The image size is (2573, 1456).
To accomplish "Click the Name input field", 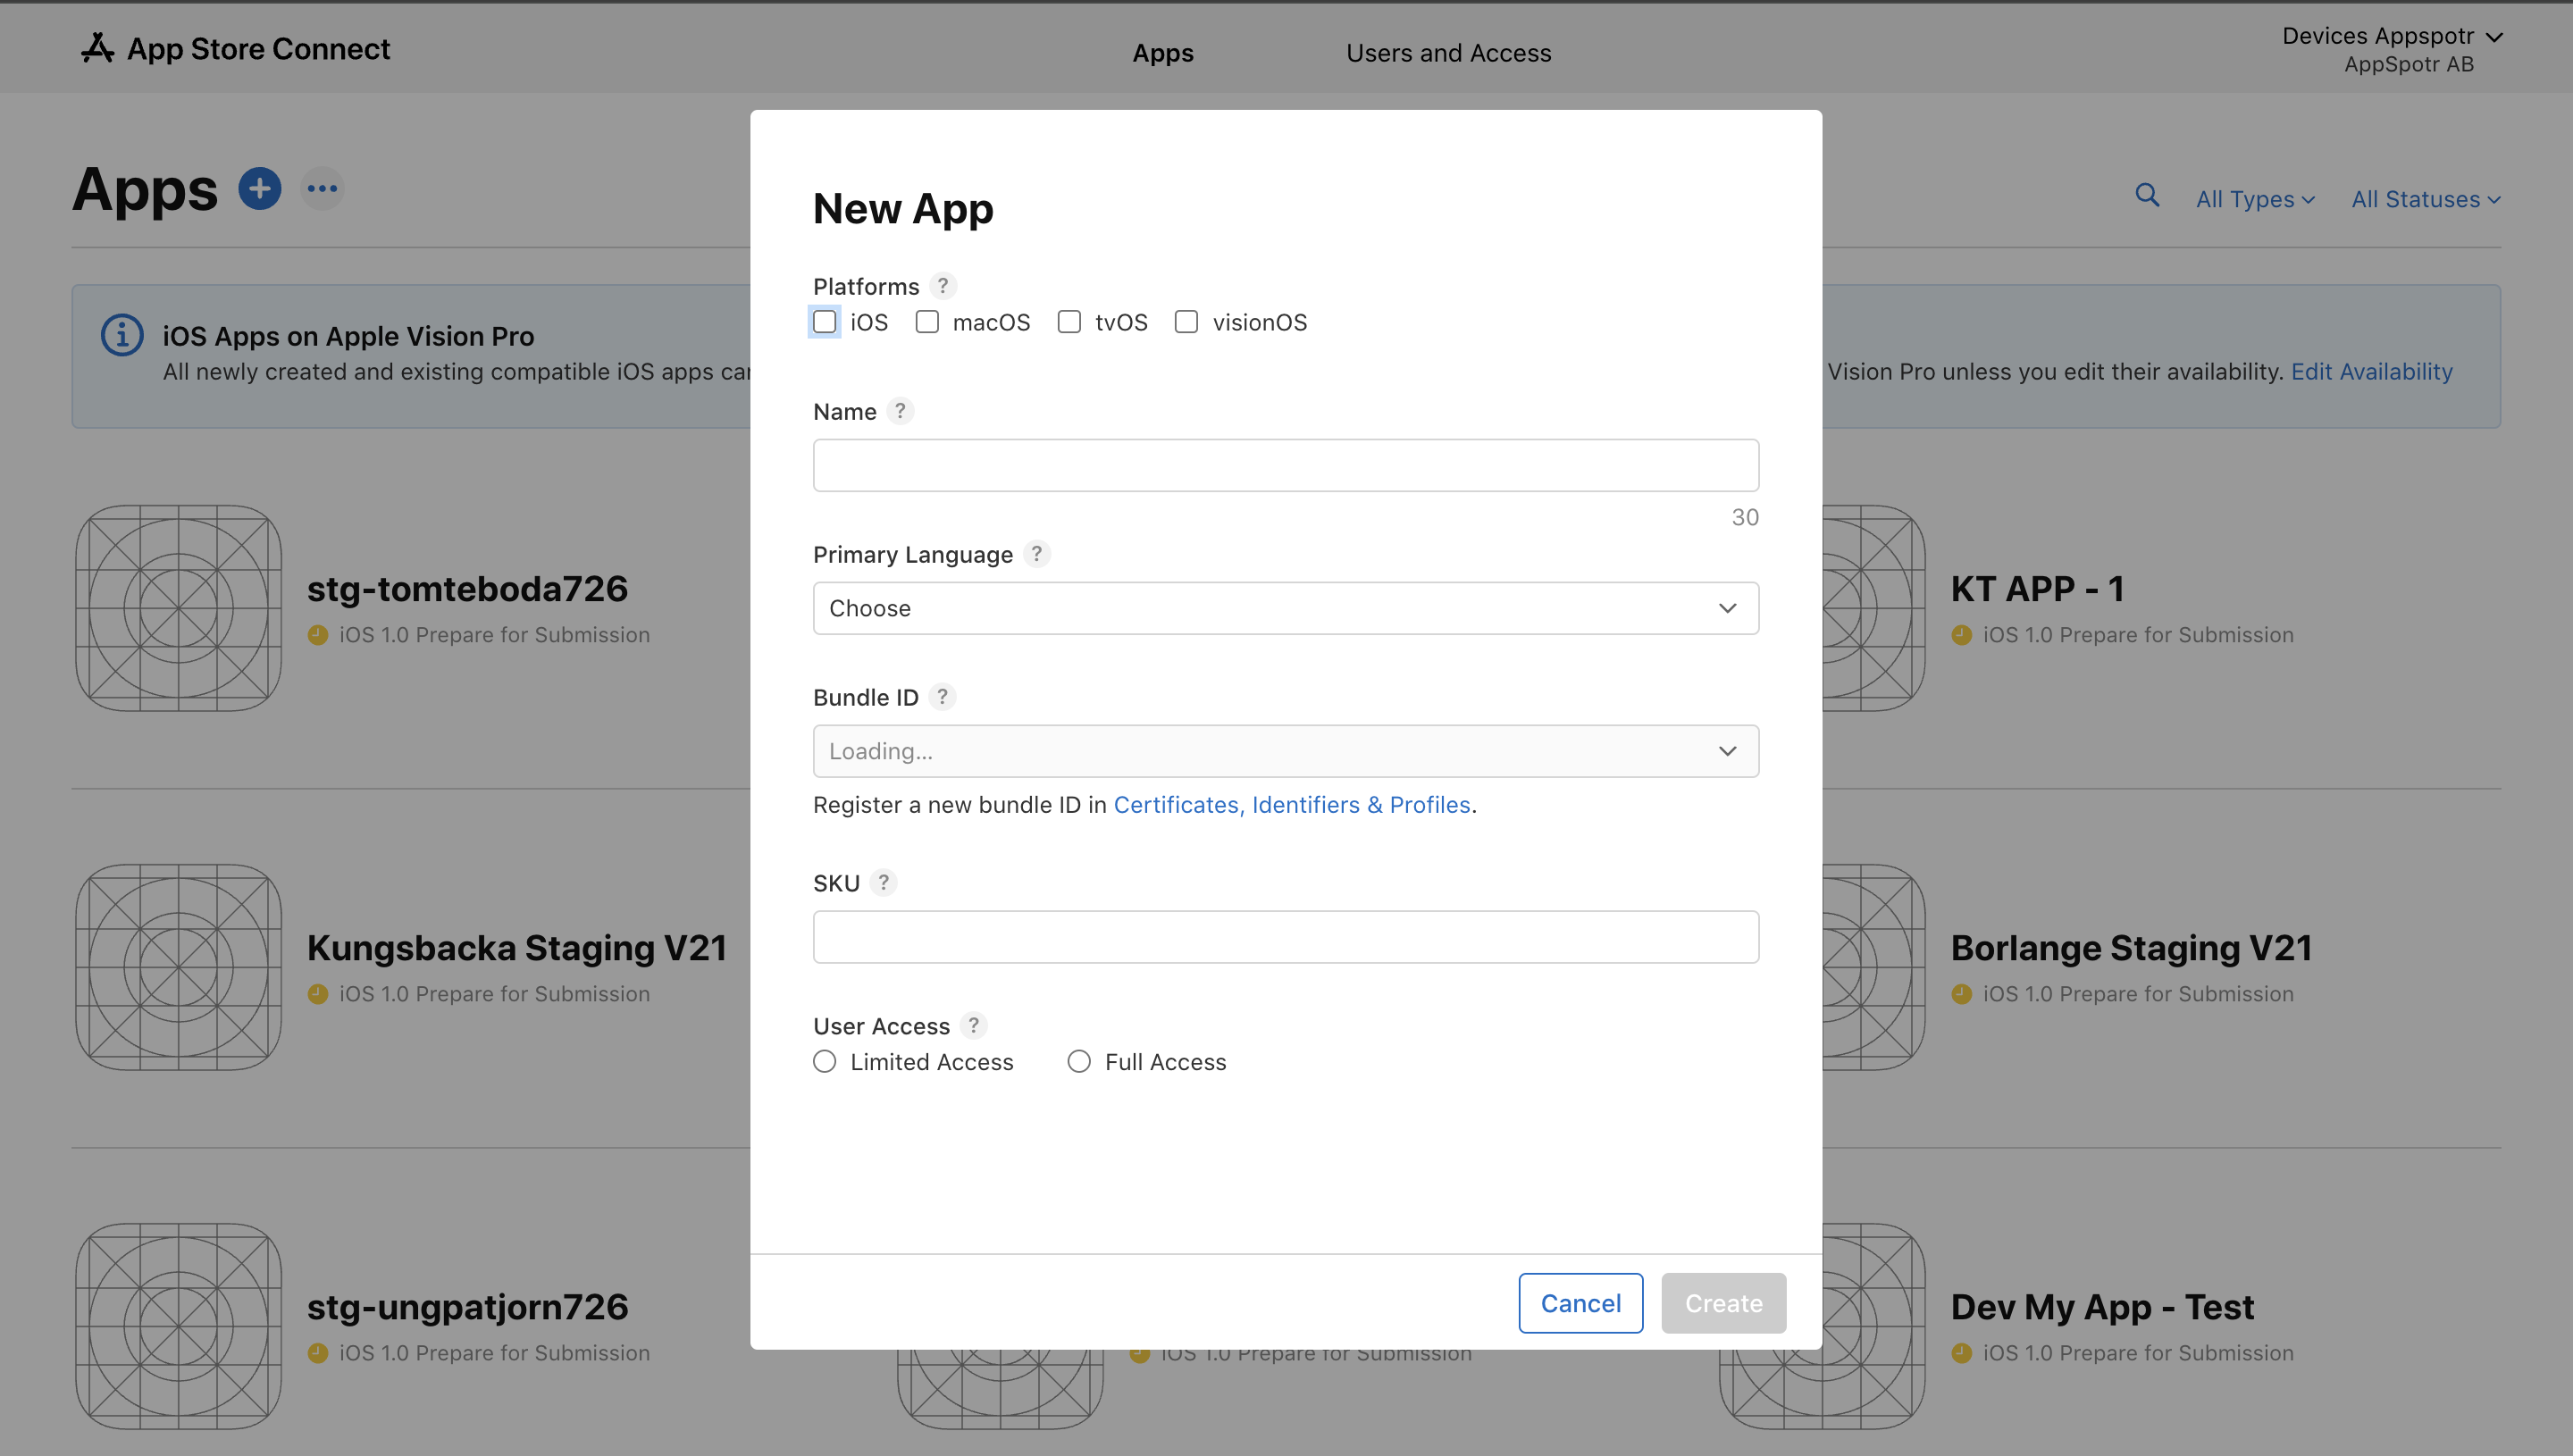I will 1286,465.
